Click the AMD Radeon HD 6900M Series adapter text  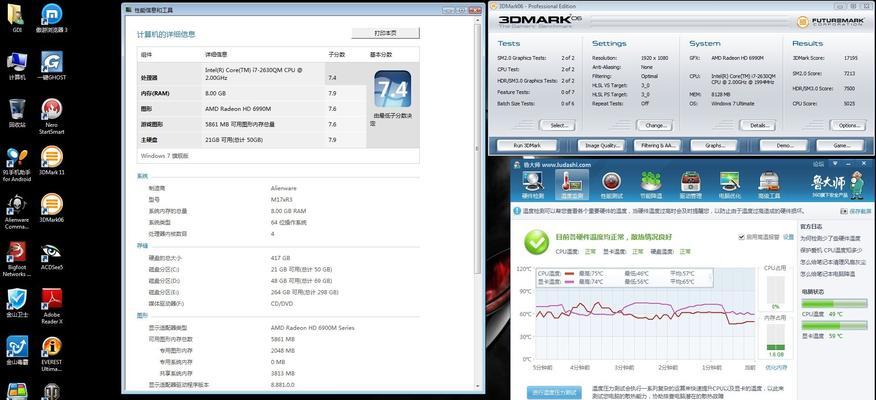click(312, 328)
